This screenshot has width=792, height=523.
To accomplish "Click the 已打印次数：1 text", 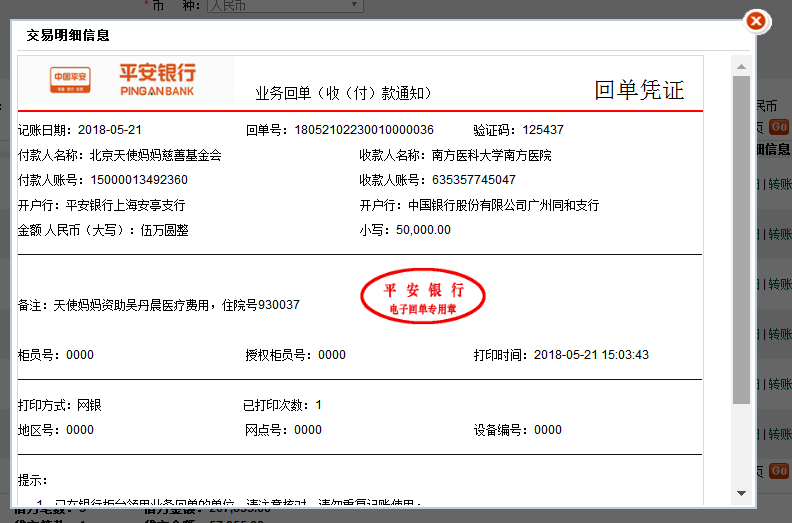I will click(282, 405).
